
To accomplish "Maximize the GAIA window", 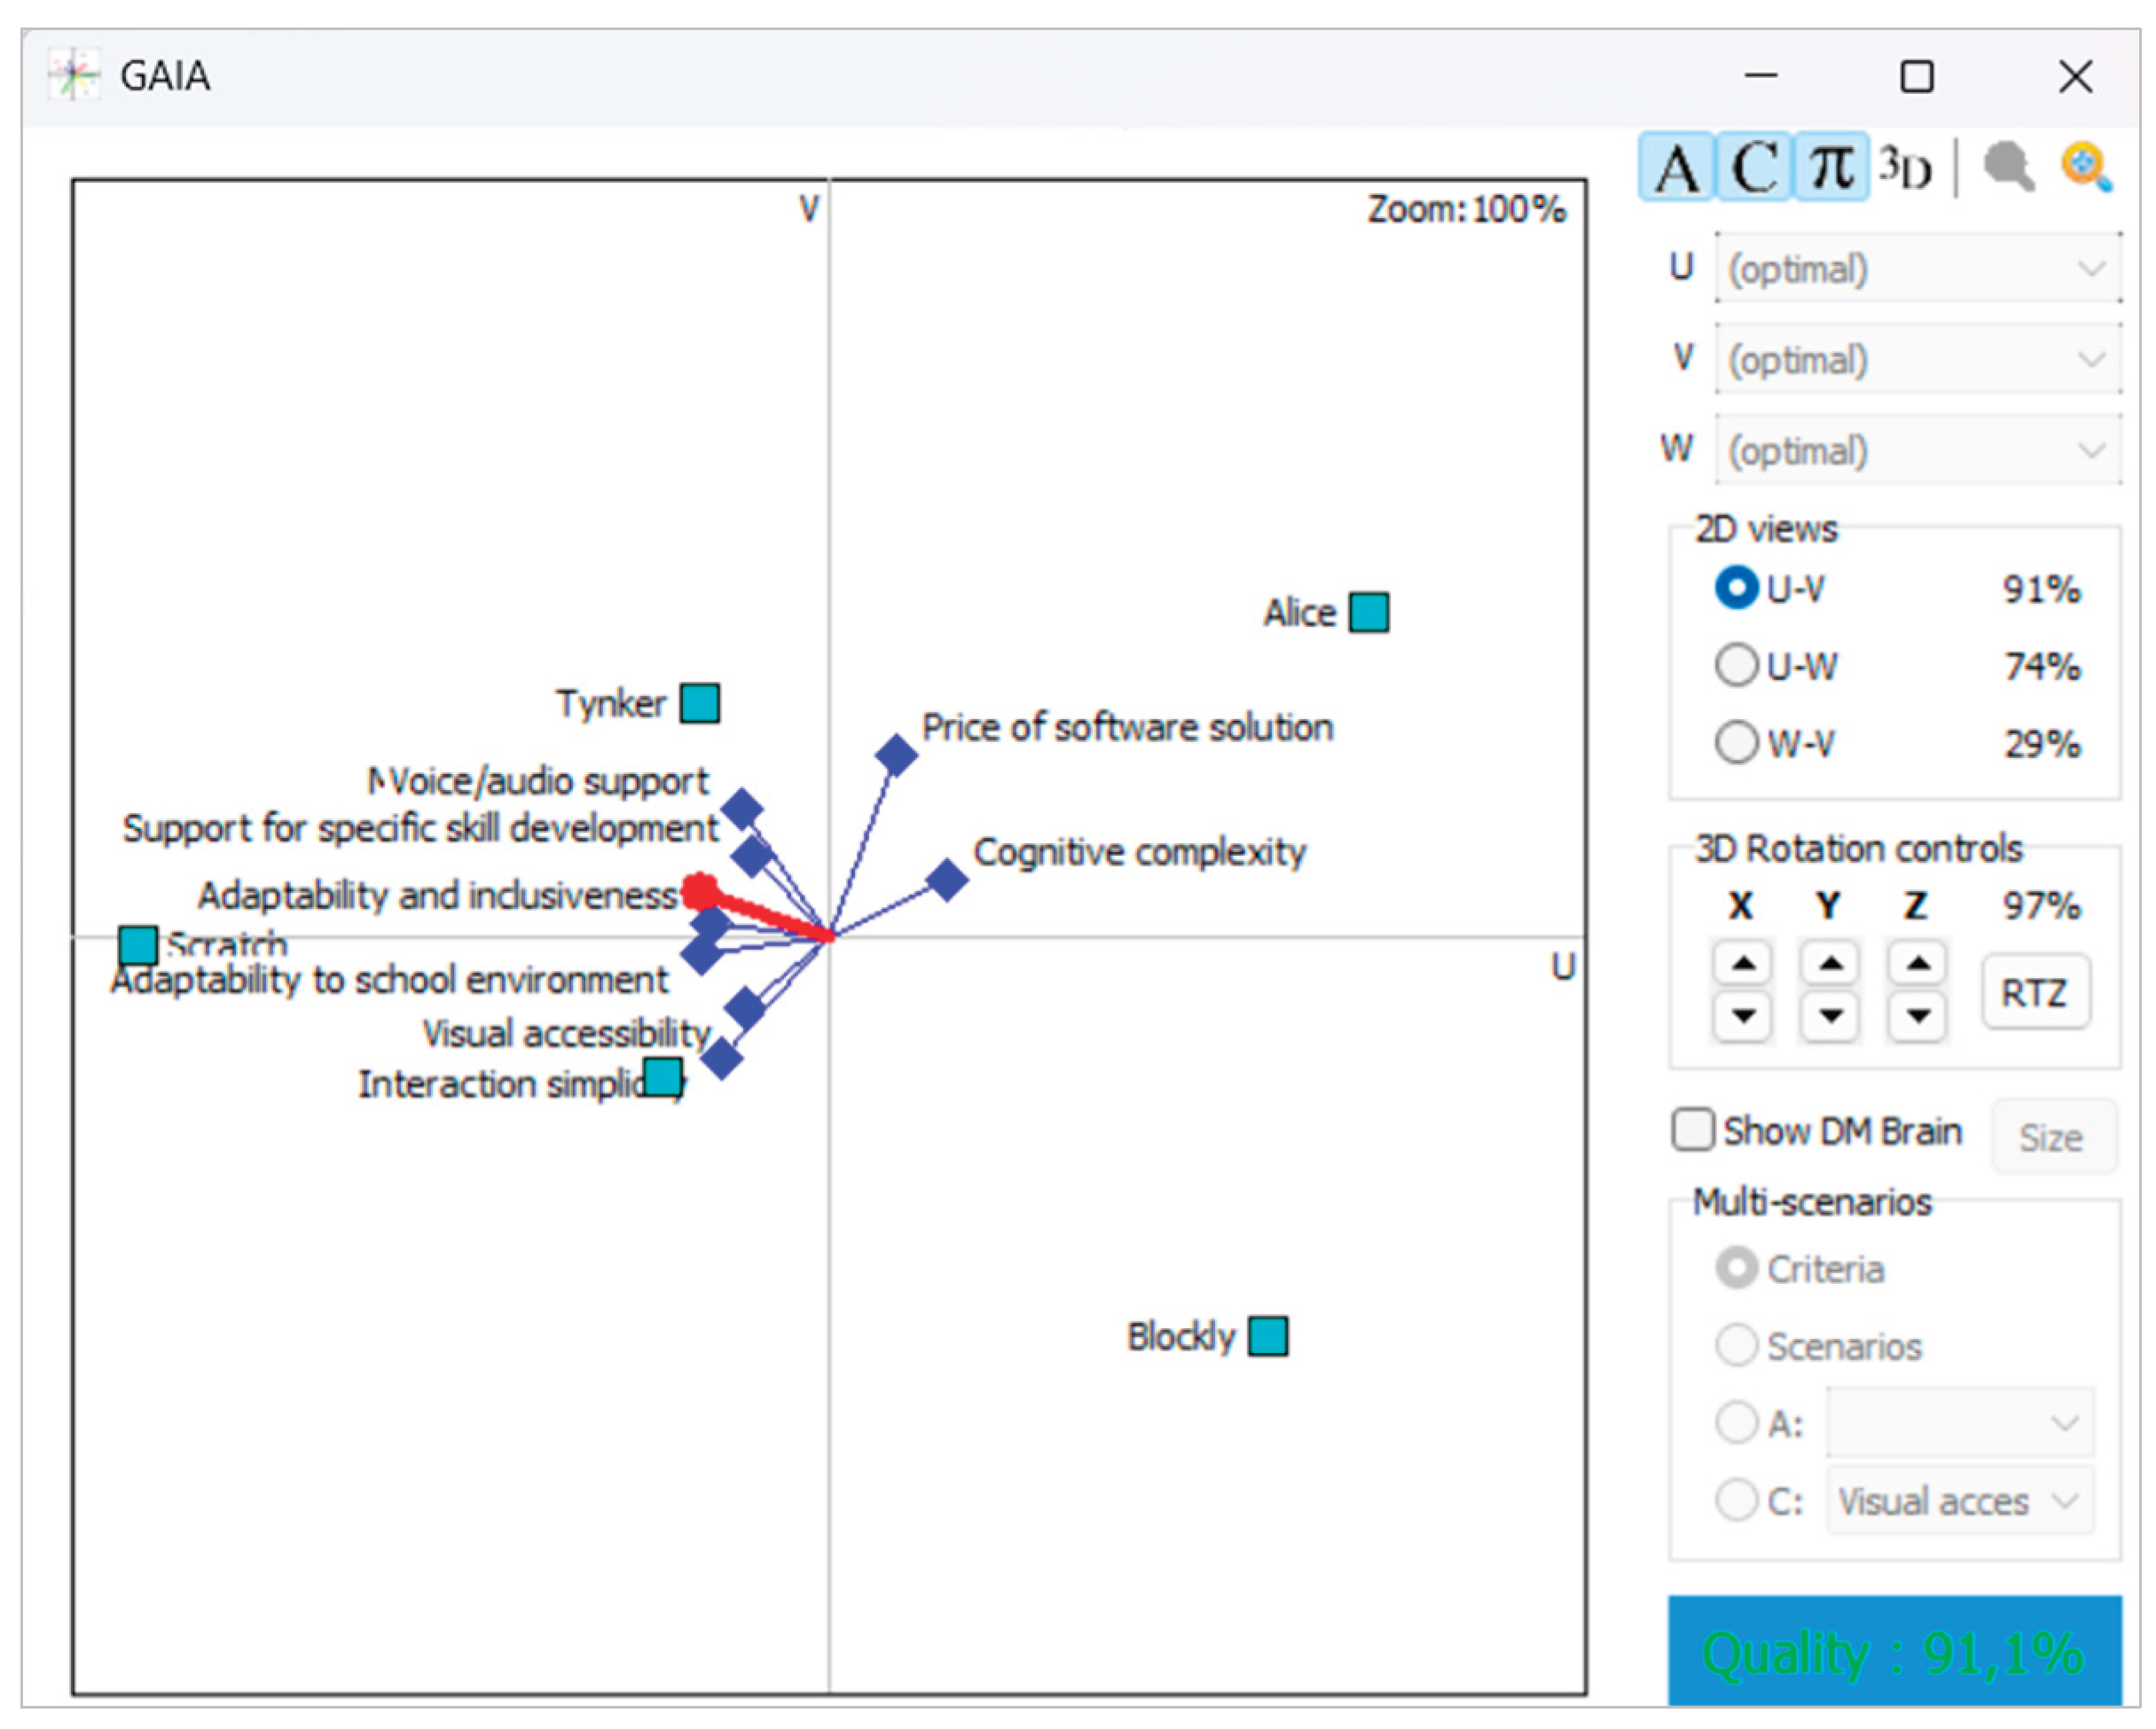I will (x=1917, y=76).
